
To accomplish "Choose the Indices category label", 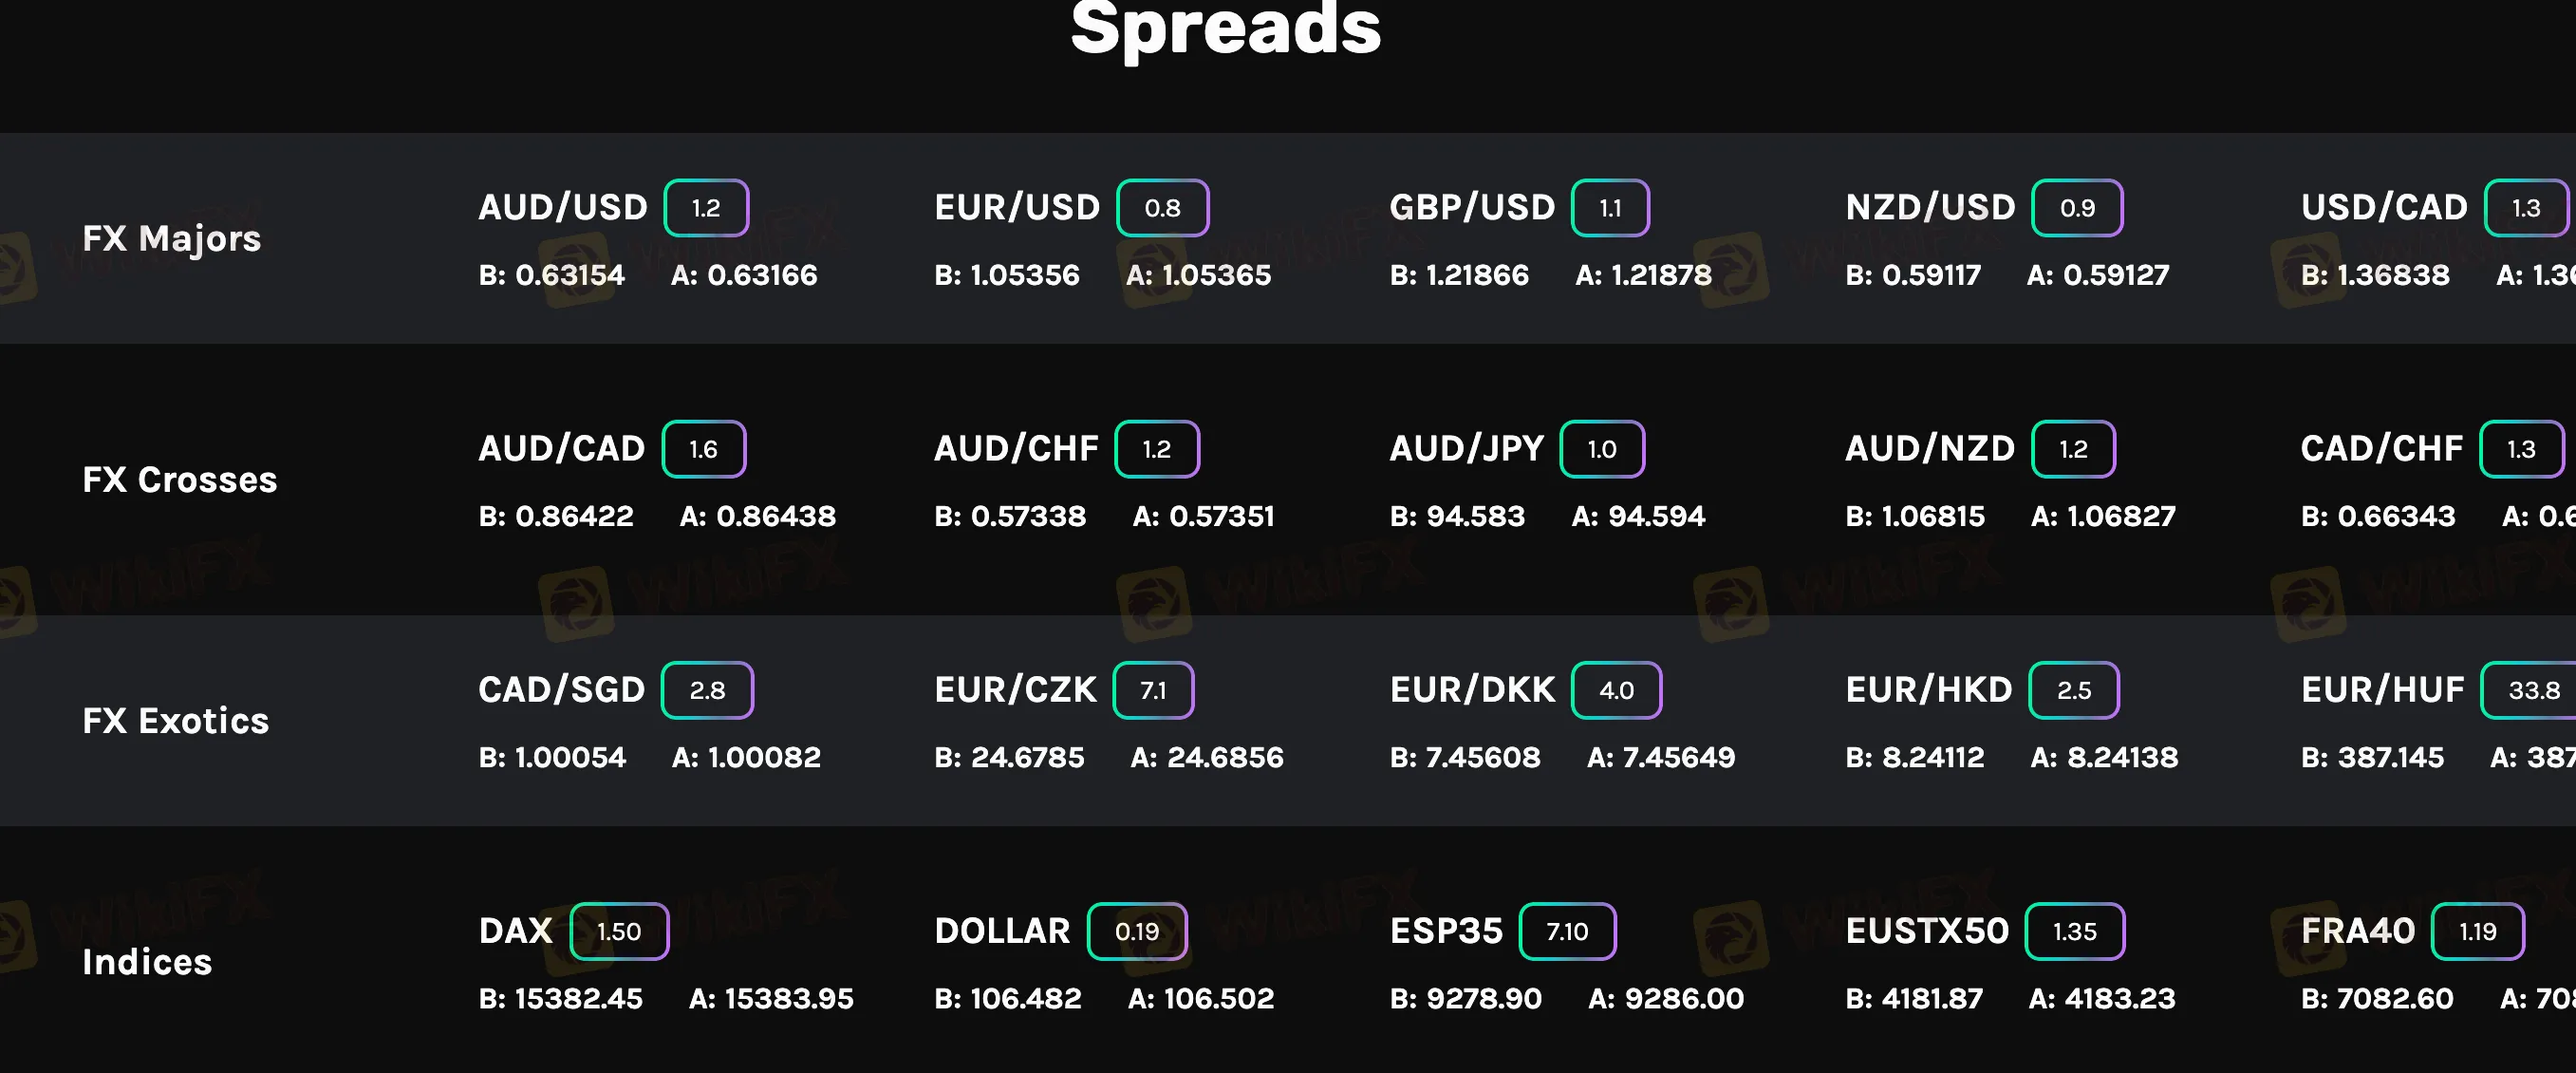I will click(x=147, y=962).
